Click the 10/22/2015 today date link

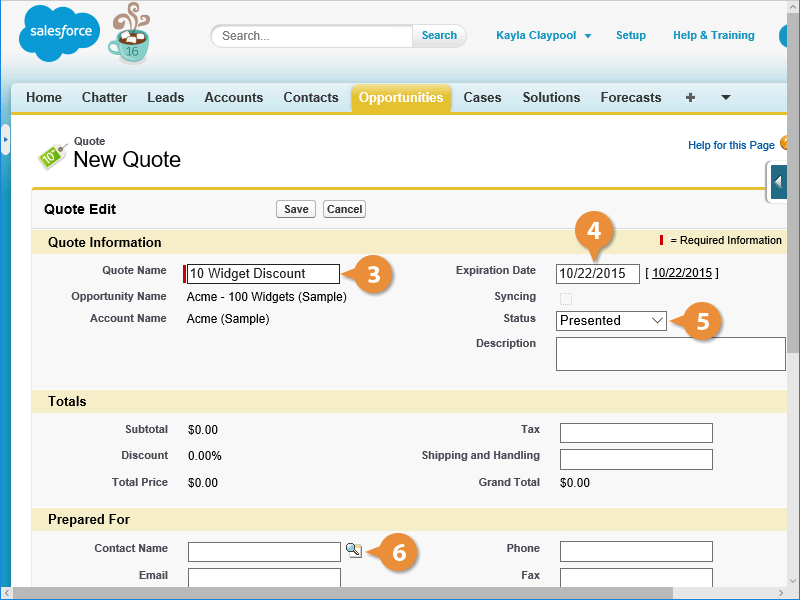pos(682,273)
